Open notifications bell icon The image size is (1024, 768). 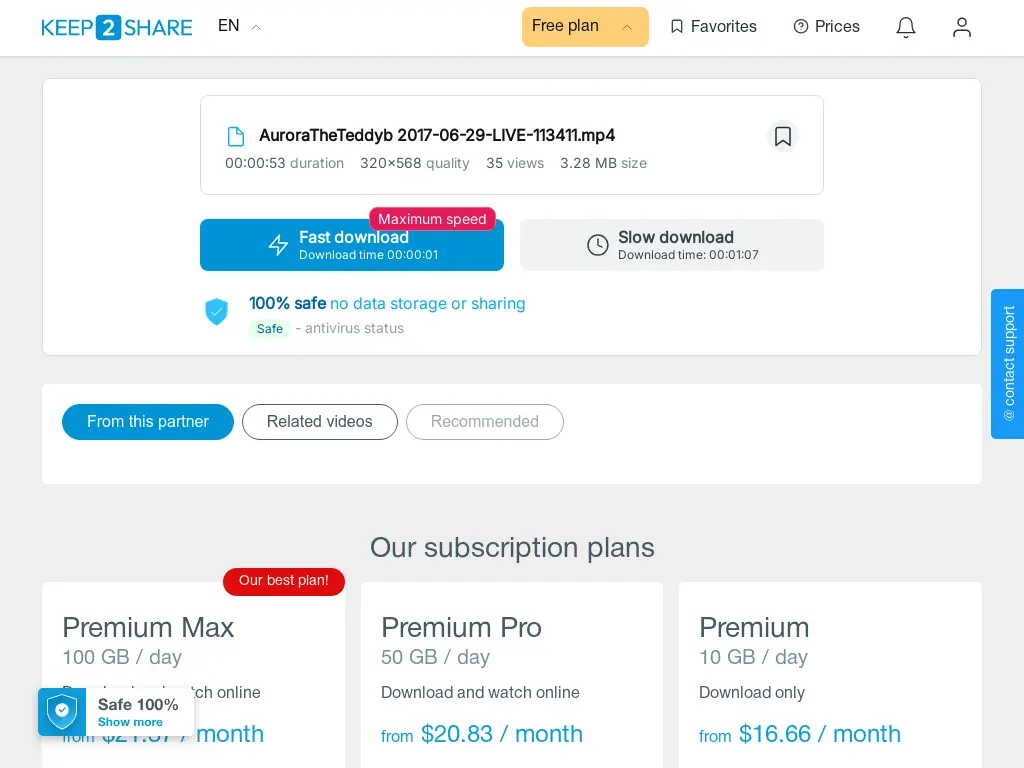point(905,27)
